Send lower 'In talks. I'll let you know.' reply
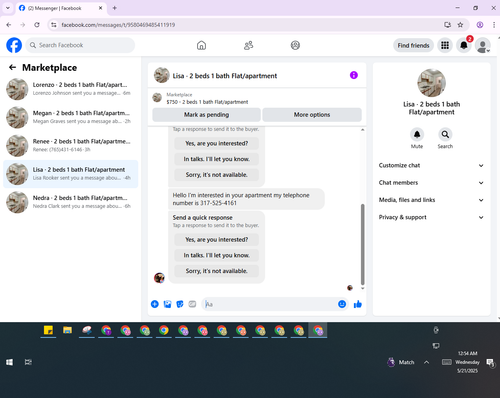This screenshot has width=500, height=398. pos(217,255)
